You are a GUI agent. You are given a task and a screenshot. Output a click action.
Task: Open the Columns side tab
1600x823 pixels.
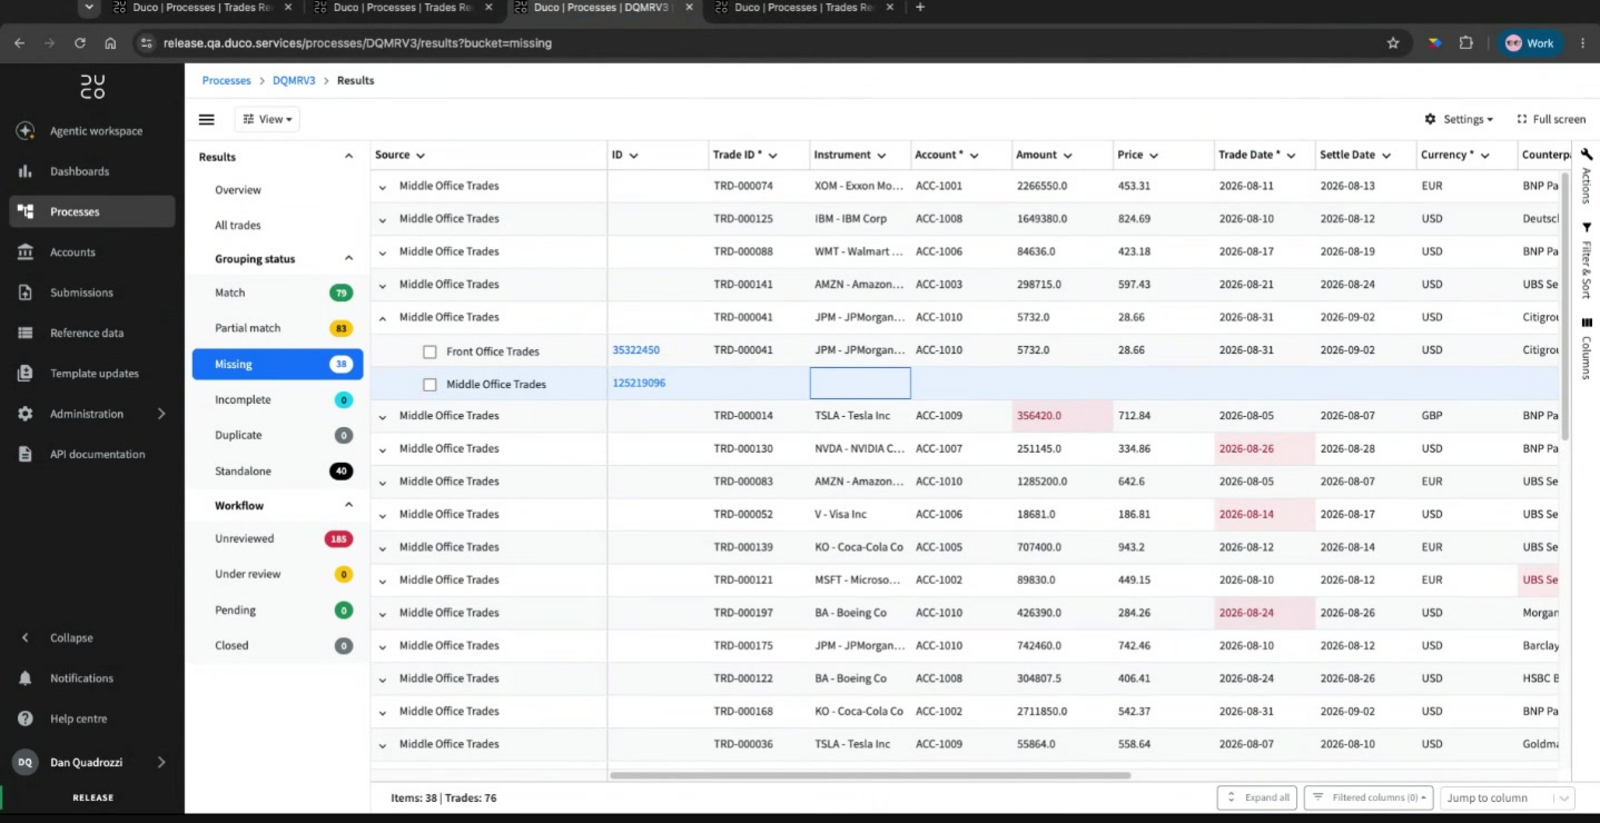coord(1586,349)
